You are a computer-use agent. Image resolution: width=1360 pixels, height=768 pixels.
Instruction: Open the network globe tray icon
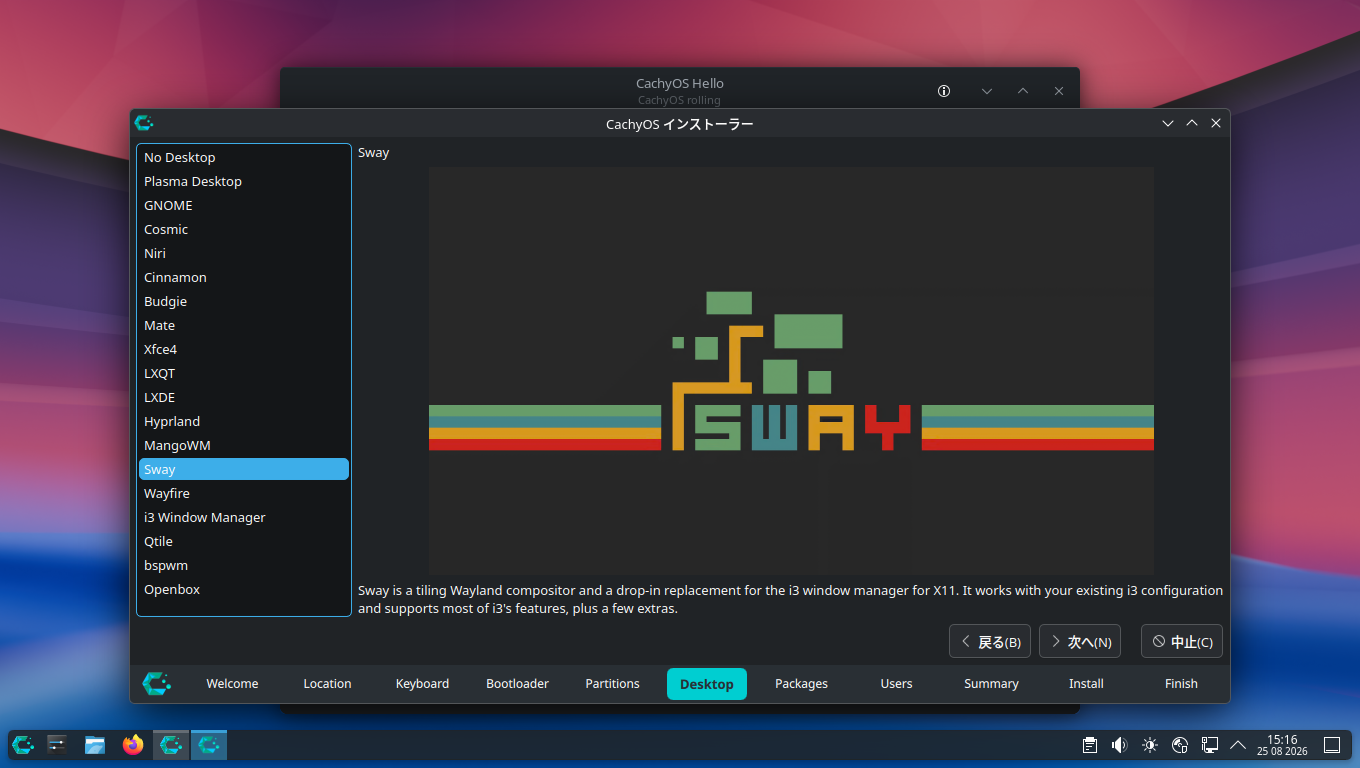tap(1180, 745)
